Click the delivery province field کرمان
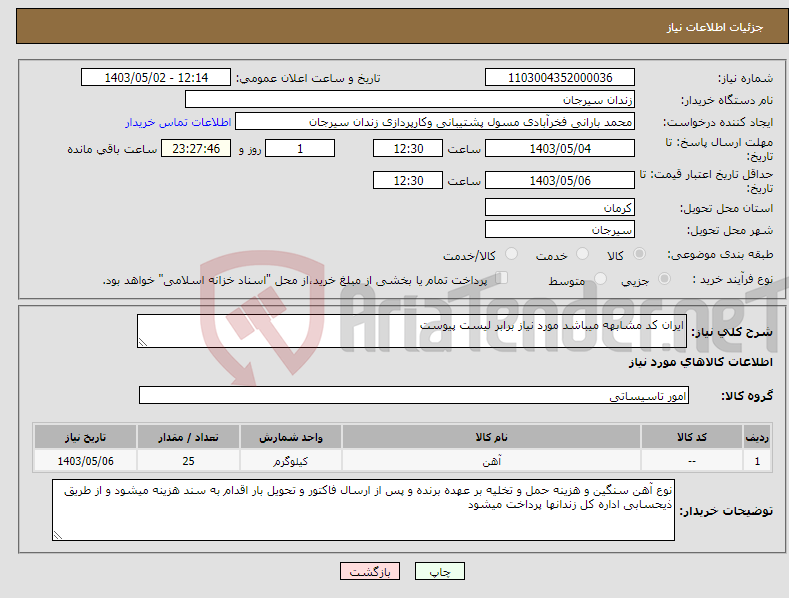The height and width of the screenshot is (598, 789). click(560, 207)
